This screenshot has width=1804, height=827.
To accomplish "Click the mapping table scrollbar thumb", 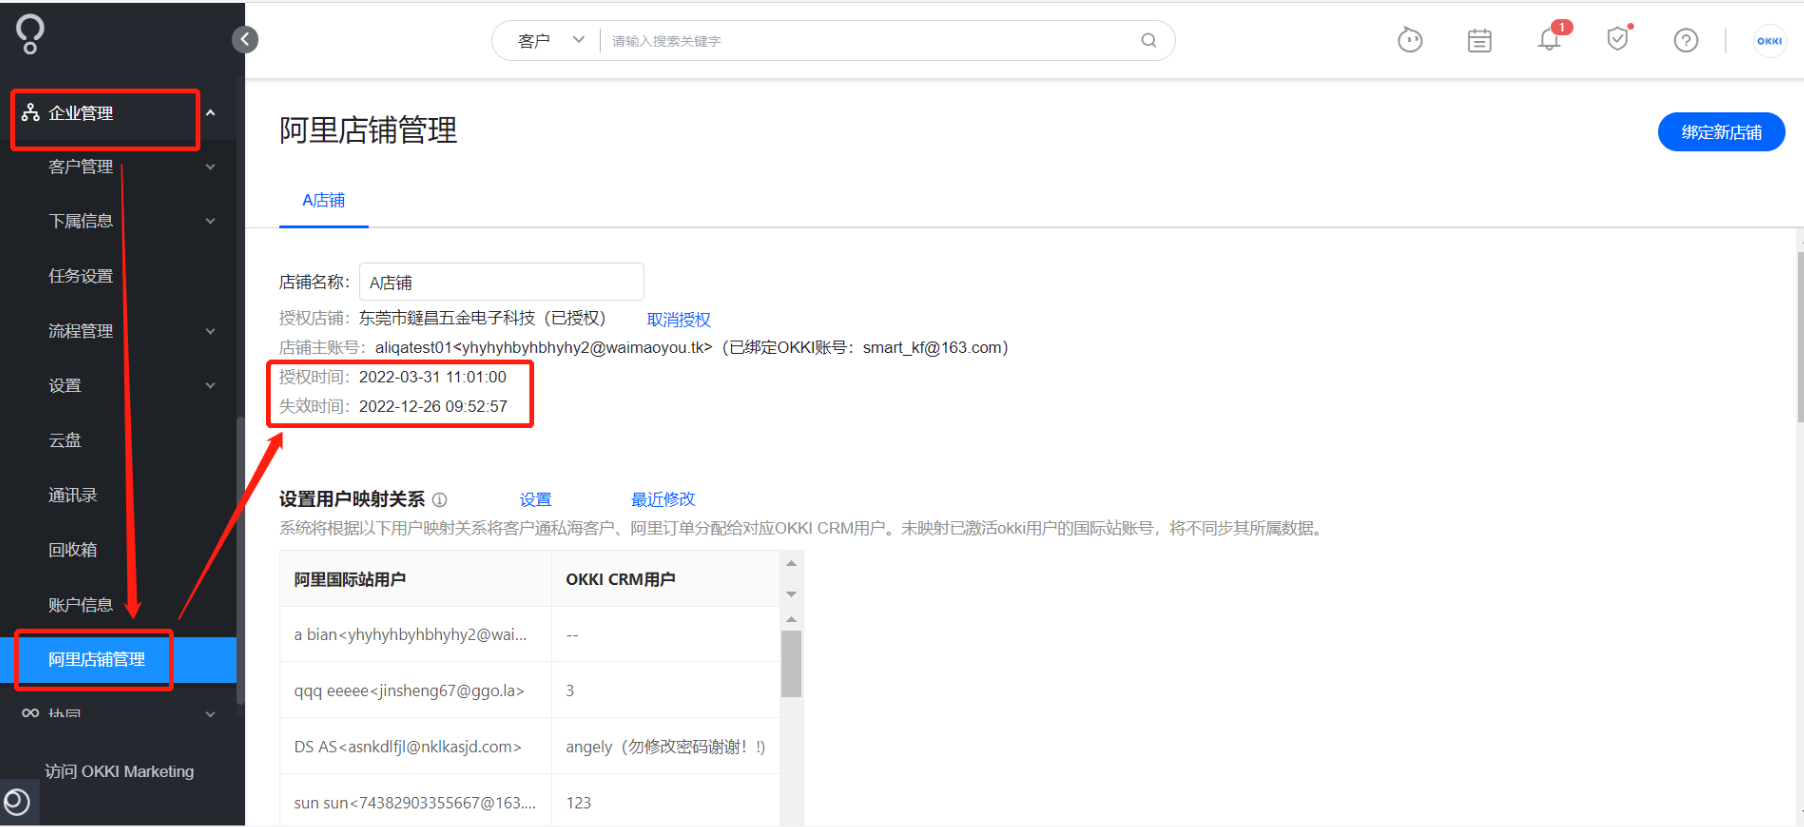I will [x=791, y=663].
